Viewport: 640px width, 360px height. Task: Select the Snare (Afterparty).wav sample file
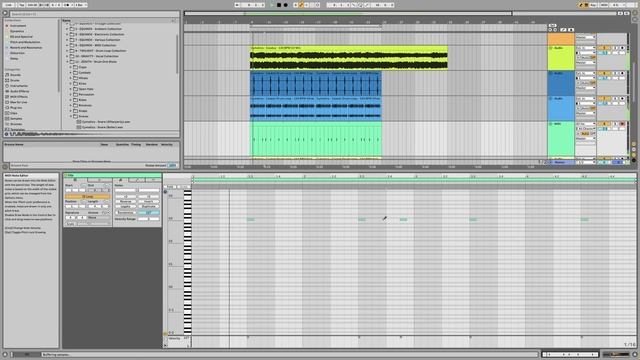106,122
